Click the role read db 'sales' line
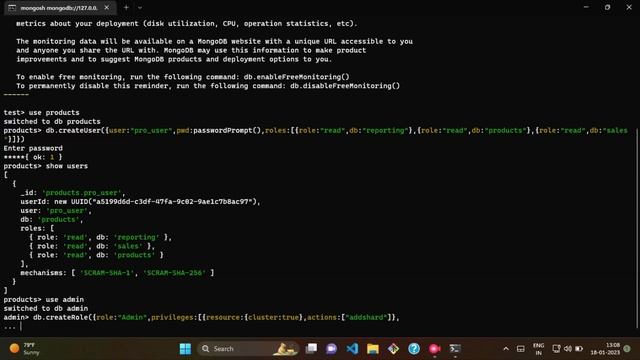 coord(92,246)
